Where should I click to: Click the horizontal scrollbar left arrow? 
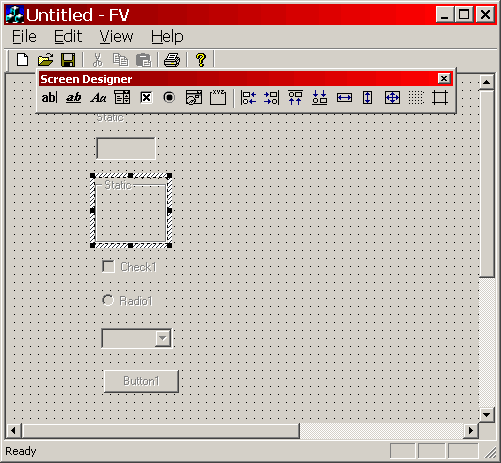coord(13,430)
